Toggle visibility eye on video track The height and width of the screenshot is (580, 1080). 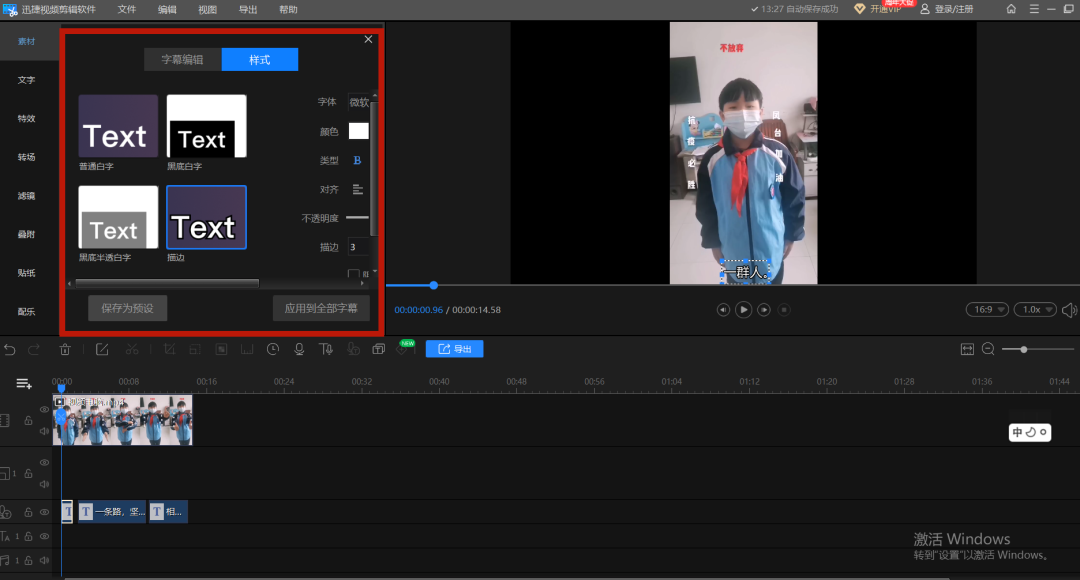(44, 410)
